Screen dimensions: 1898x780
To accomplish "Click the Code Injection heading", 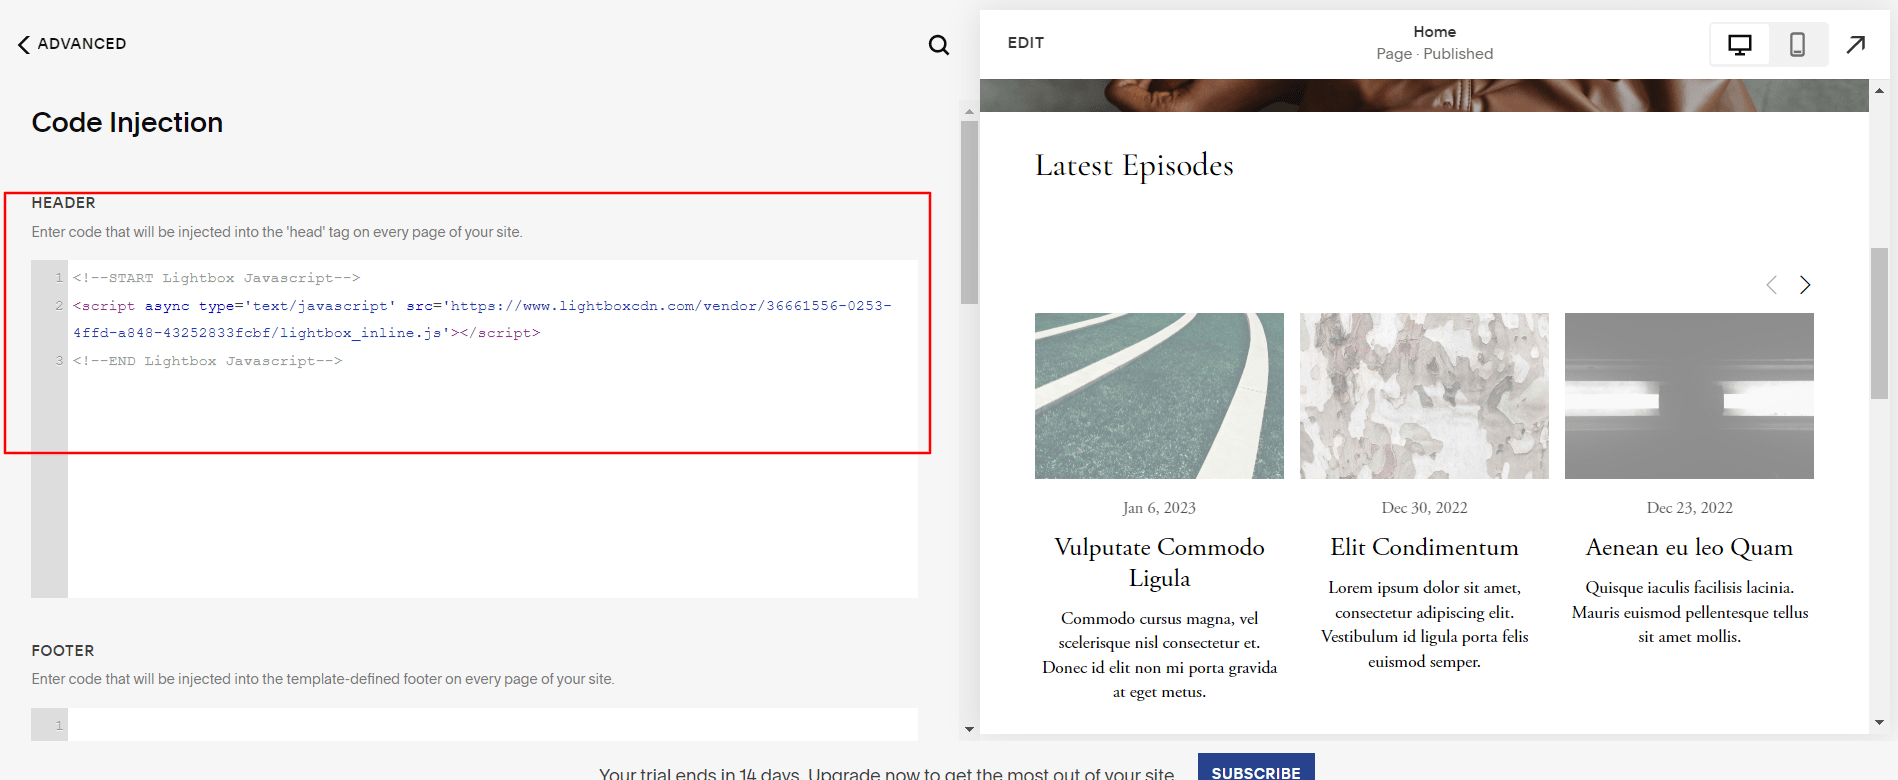I will pos(127,122).
